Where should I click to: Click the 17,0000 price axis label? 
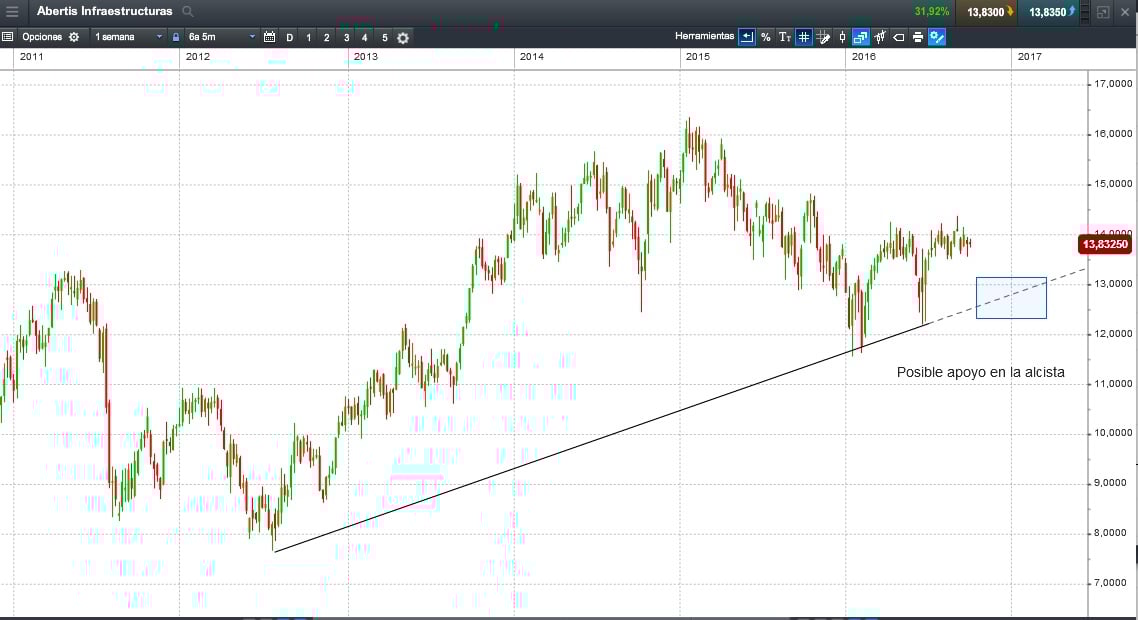[1113, 84]
